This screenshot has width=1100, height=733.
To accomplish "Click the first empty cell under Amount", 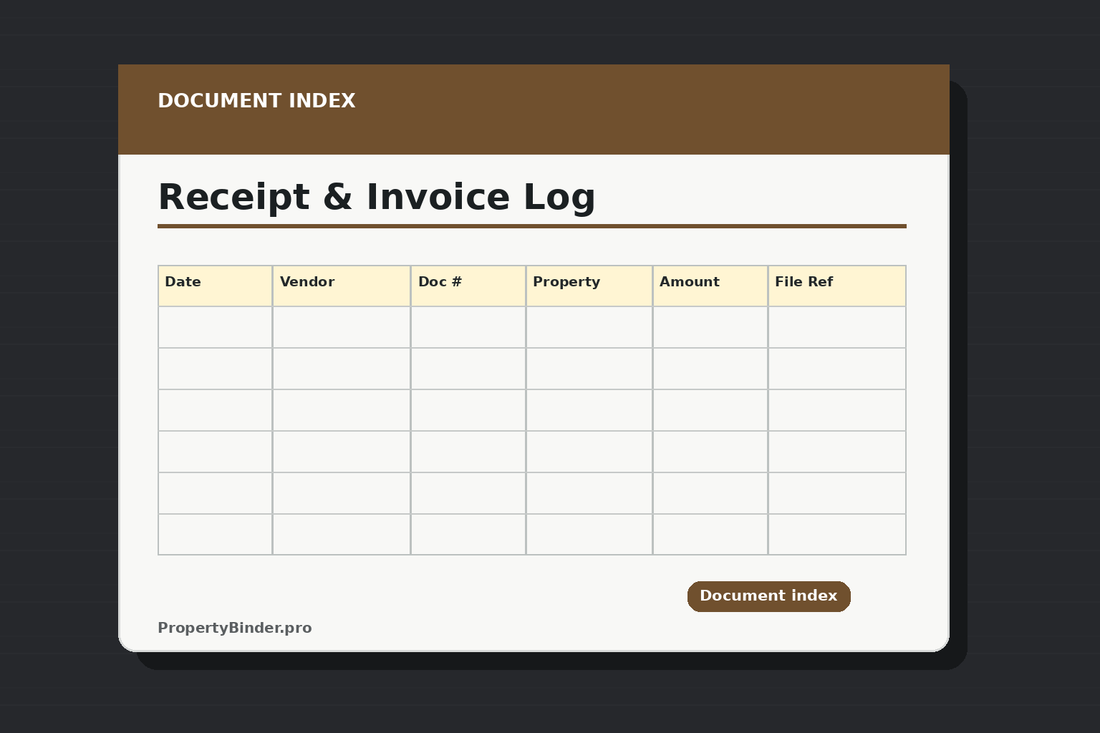I will pos(710,327).
